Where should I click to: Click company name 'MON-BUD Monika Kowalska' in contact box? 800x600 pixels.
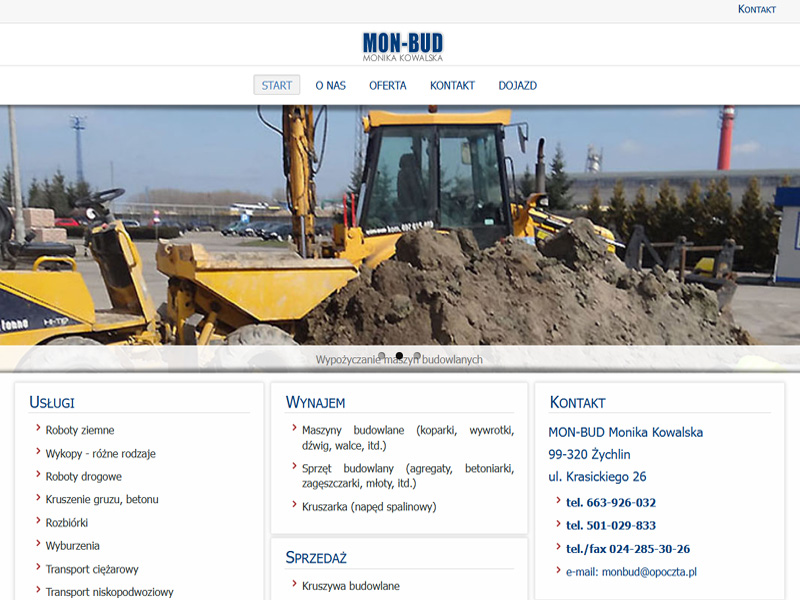(x=626, y=432)
